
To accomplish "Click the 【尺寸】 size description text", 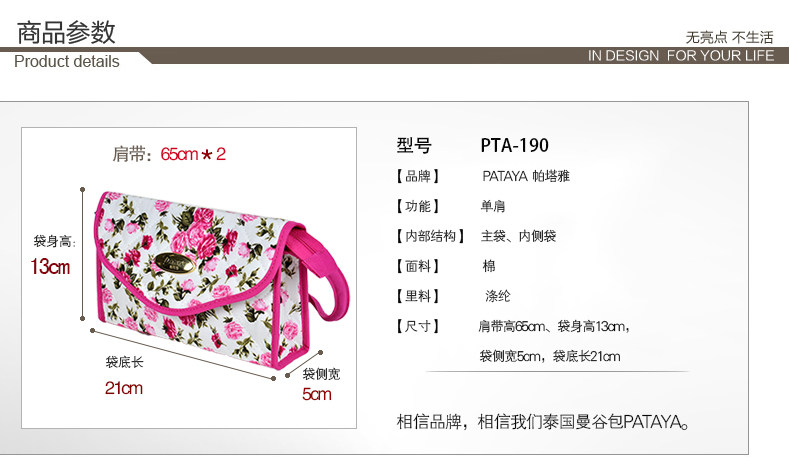I will click(x=554, y=342).
